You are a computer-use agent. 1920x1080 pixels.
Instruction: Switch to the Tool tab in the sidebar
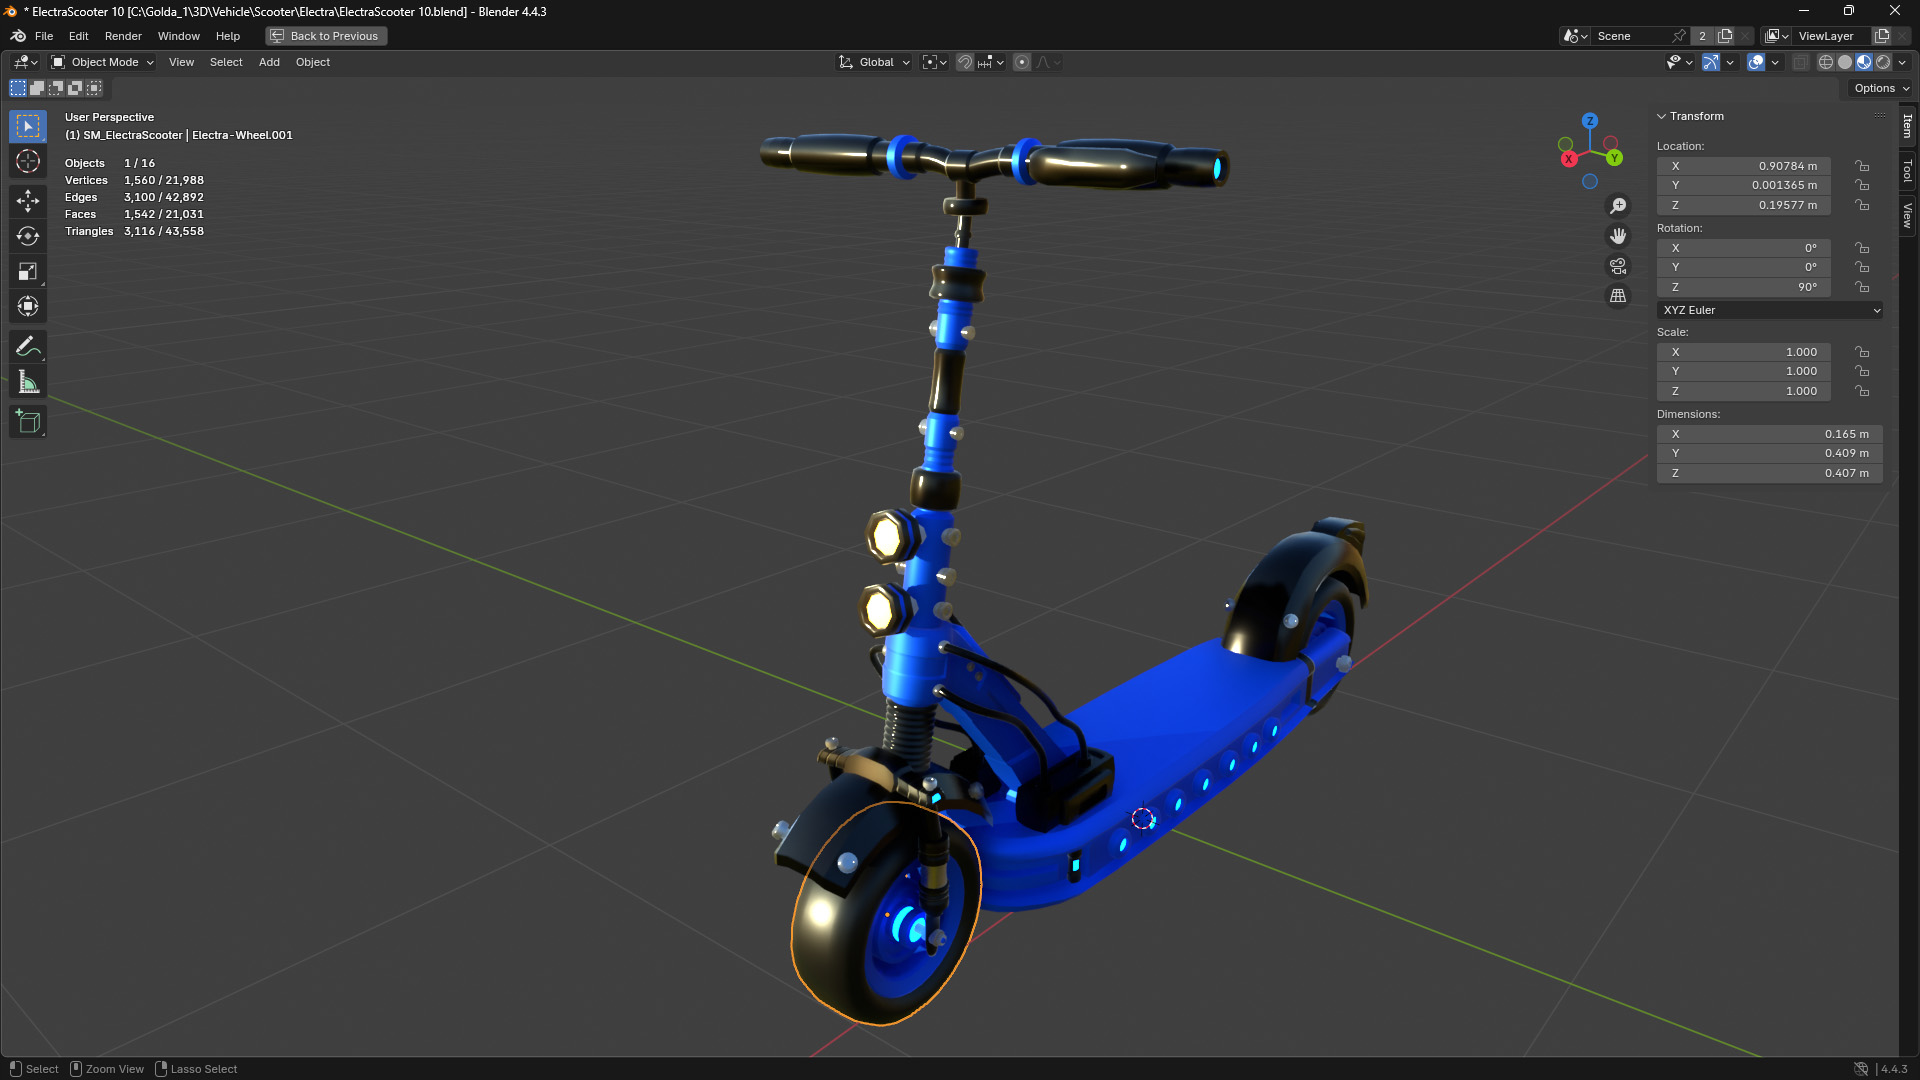pos(1908,168)
